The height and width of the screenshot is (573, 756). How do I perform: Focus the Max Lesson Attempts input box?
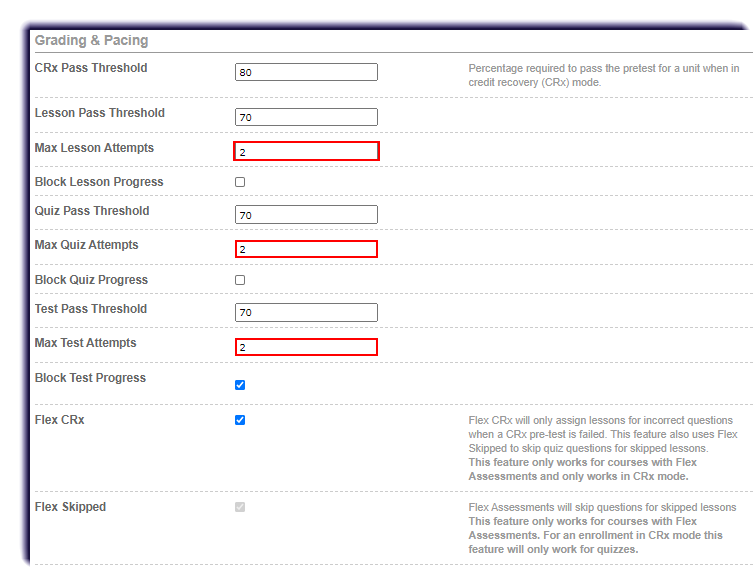[306, 152]
